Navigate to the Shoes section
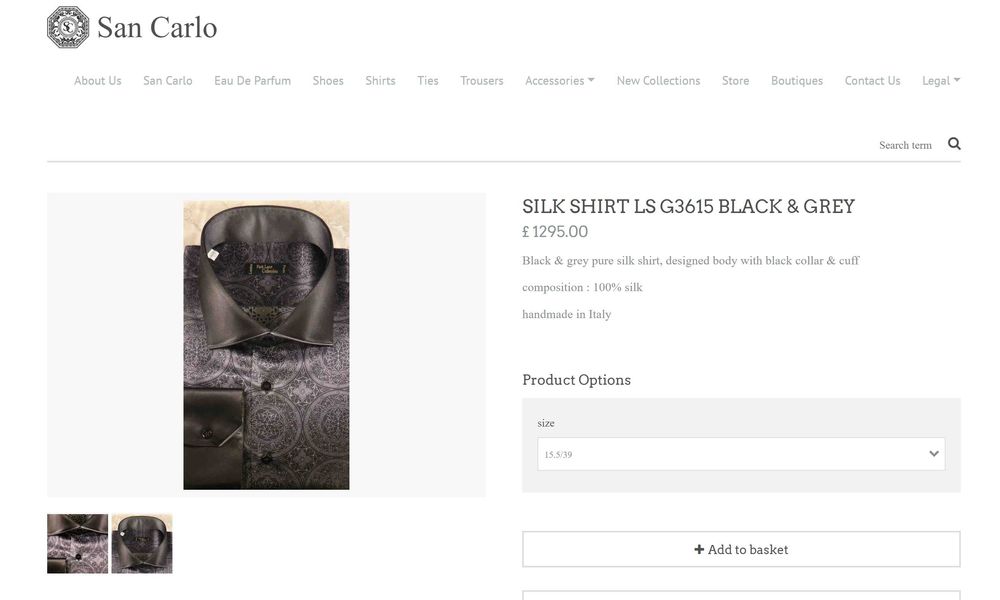 pos(328,81)
